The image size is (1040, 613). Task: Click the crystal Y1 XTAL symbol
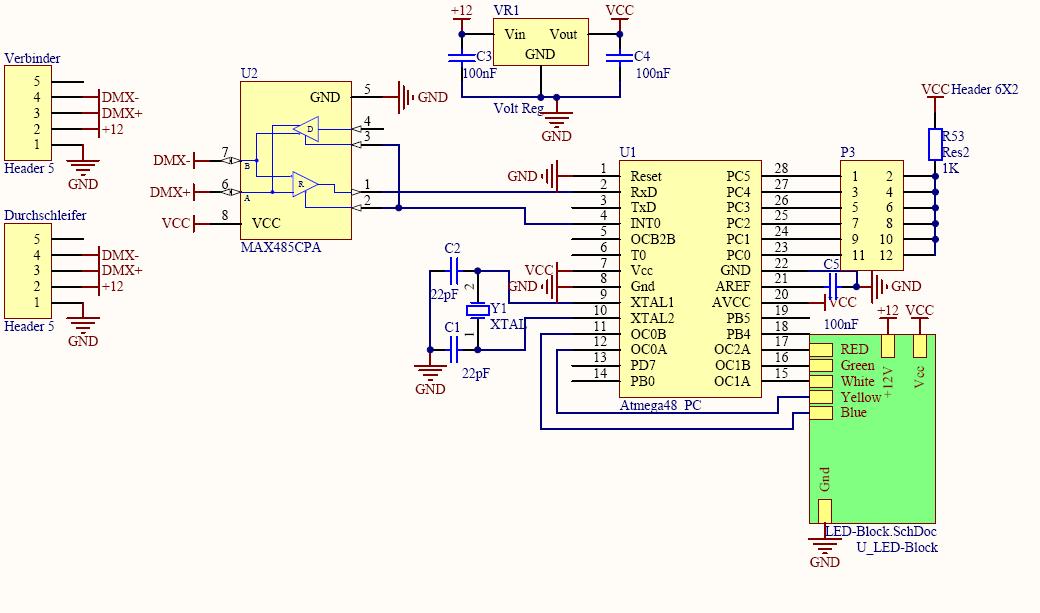click(x=479, y=309)
